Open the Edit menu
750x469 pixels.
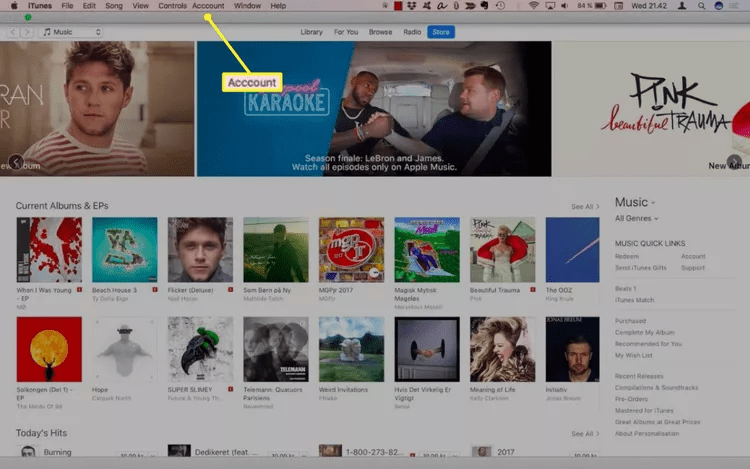pyautogui.click(x=89, y=6)
